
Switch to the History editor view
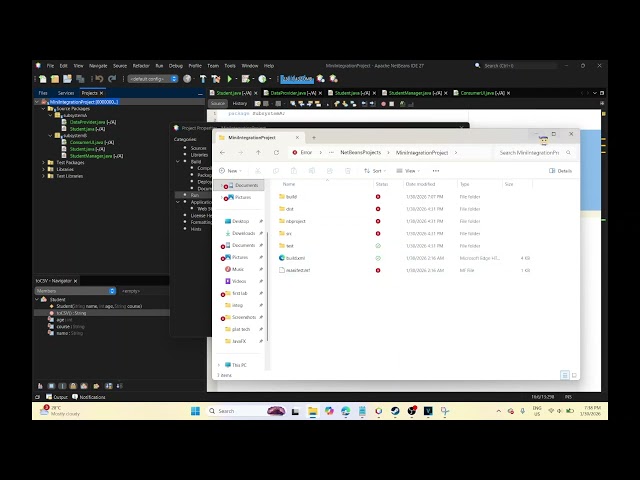[240, 104]
